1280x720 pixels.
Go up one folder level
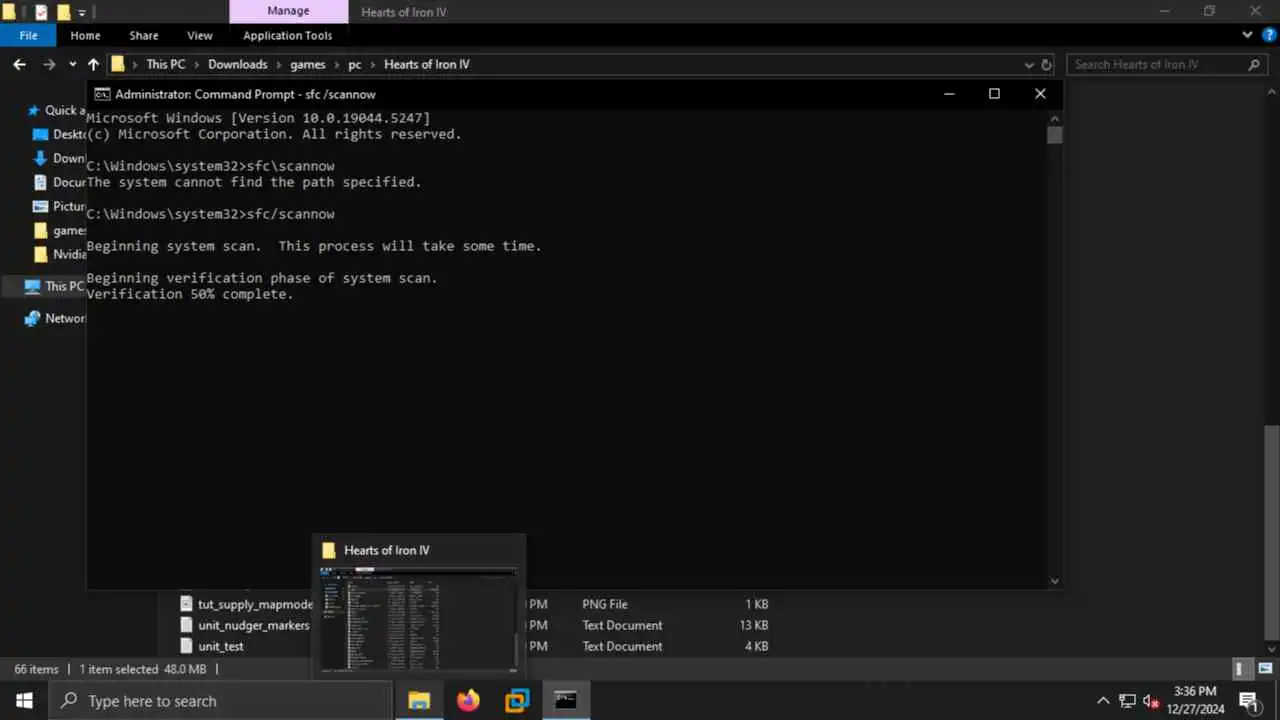[93, 64]
